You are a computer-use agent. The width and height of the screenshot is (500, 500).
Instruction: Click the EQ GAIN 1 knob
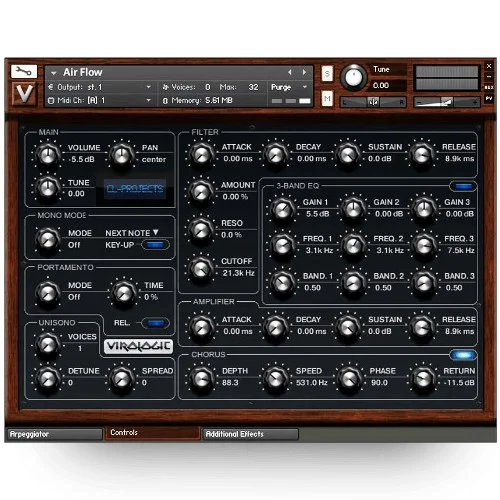[282, 209]
